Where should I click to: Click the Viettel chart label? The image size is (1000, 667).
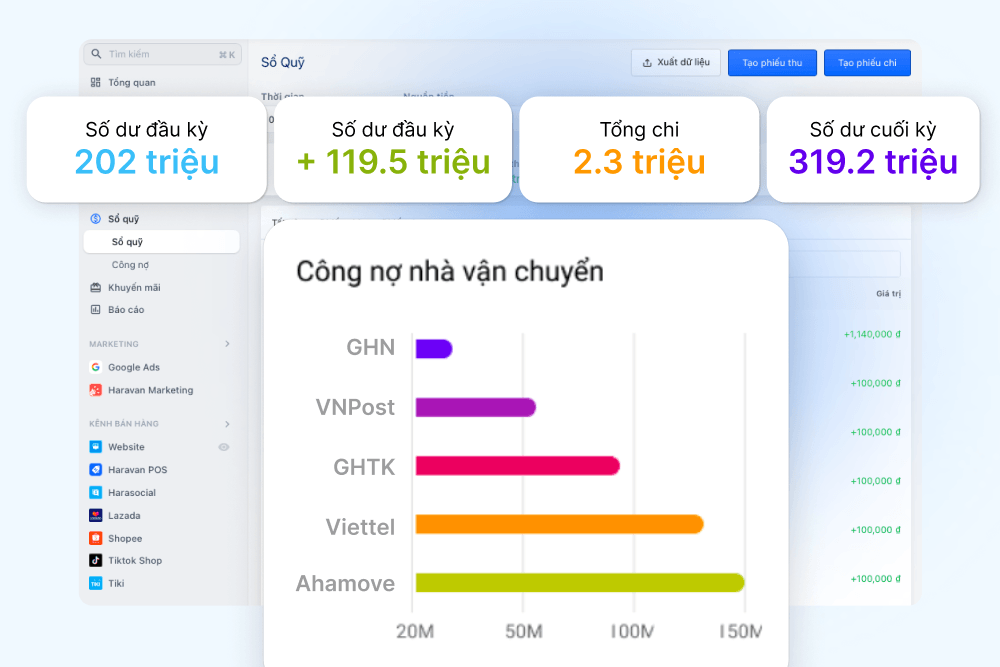(360, 527)
